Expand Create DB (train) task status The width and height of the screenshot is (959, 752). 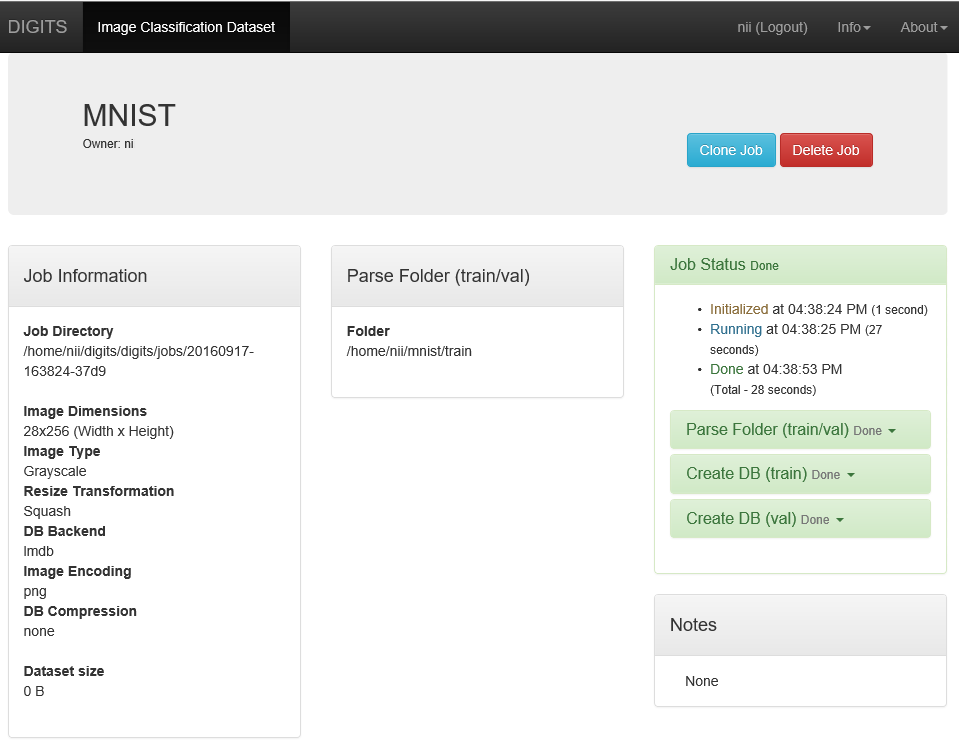tap(800, 474)
